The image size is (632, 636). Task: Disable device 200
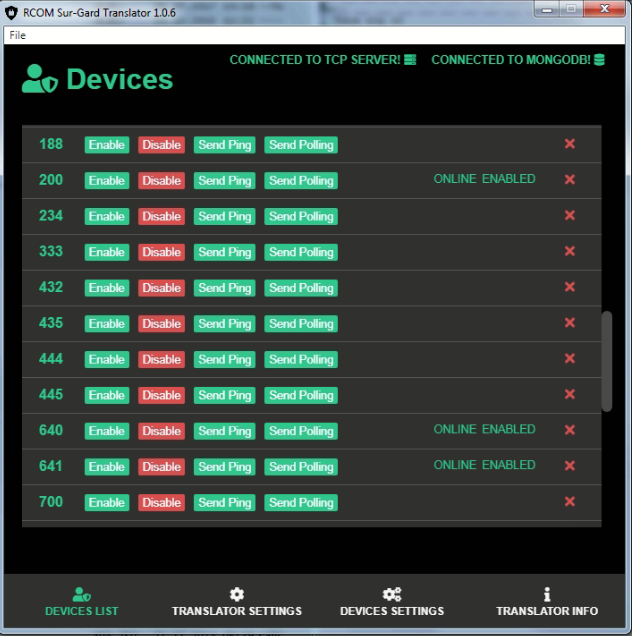tap(161, 180)
